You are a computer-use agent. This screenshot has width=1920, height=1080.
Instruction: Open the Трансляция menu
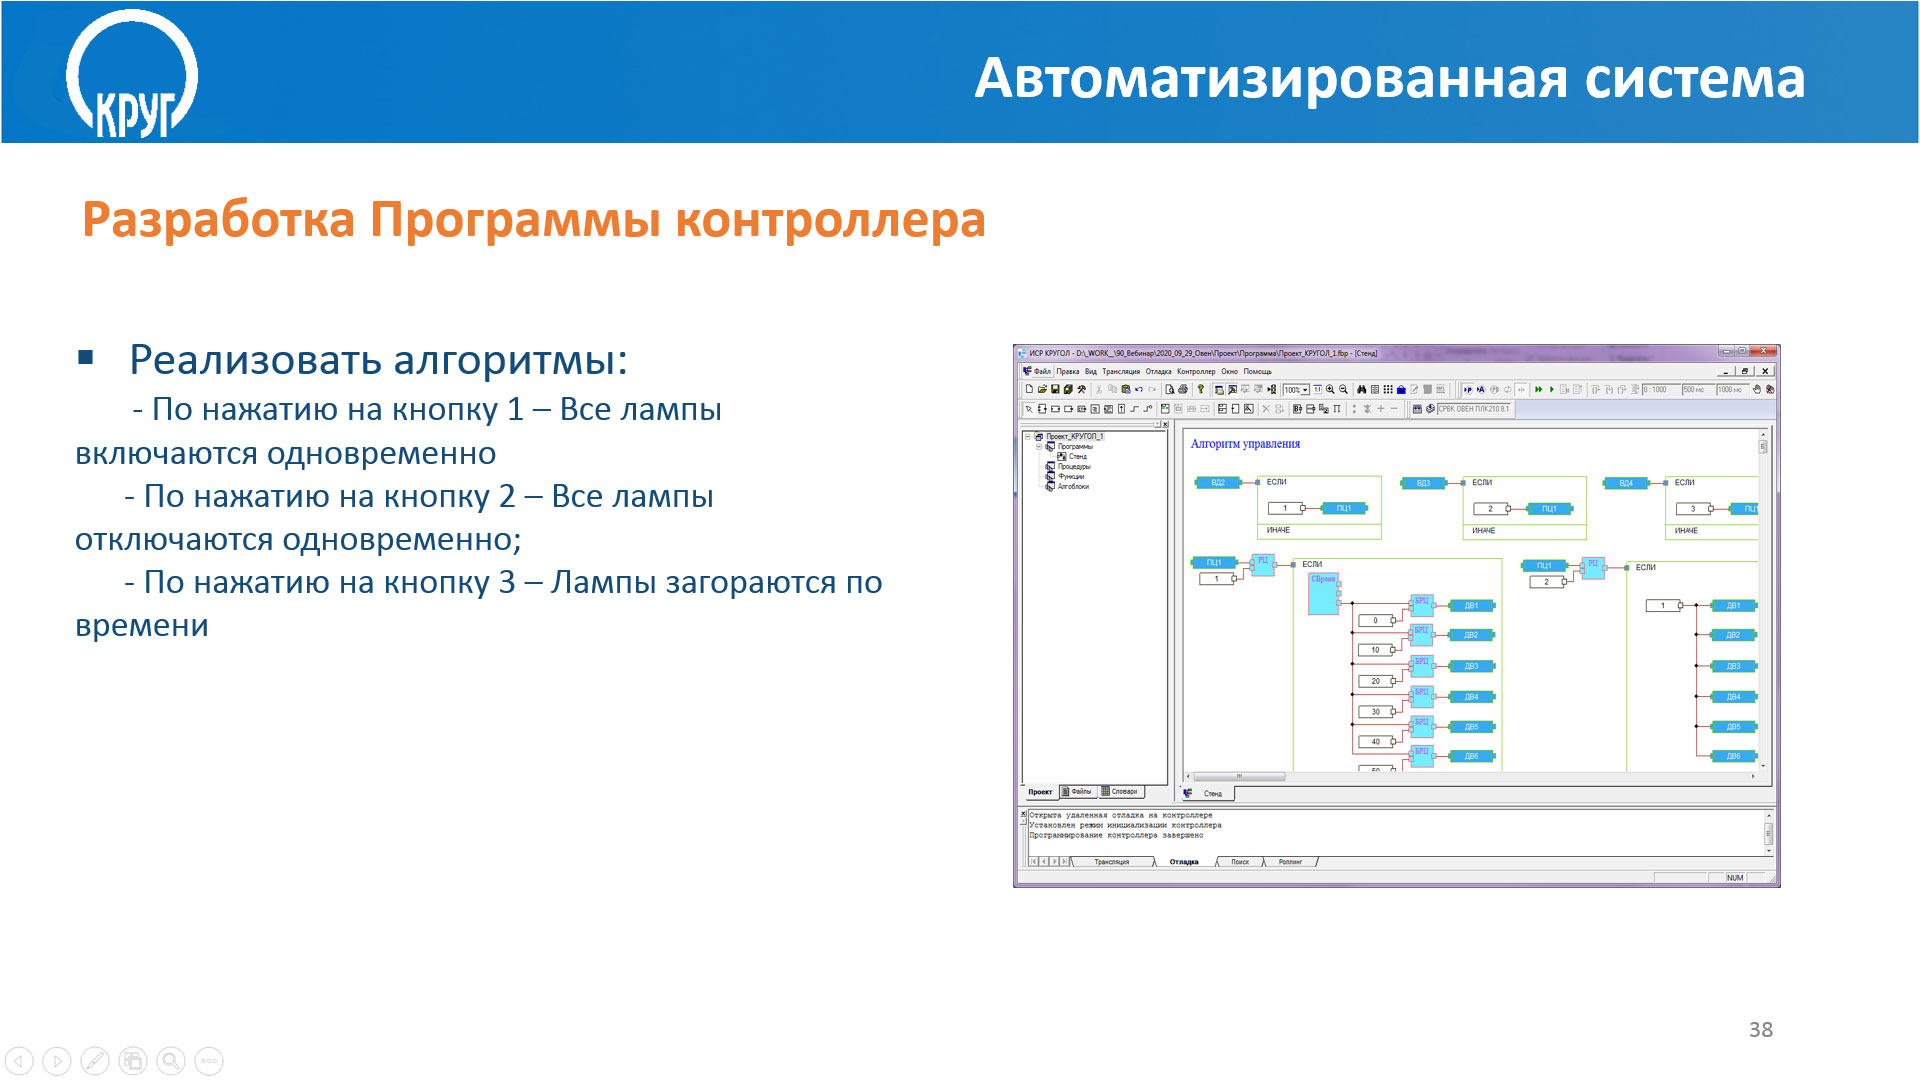coord(1121,371)
